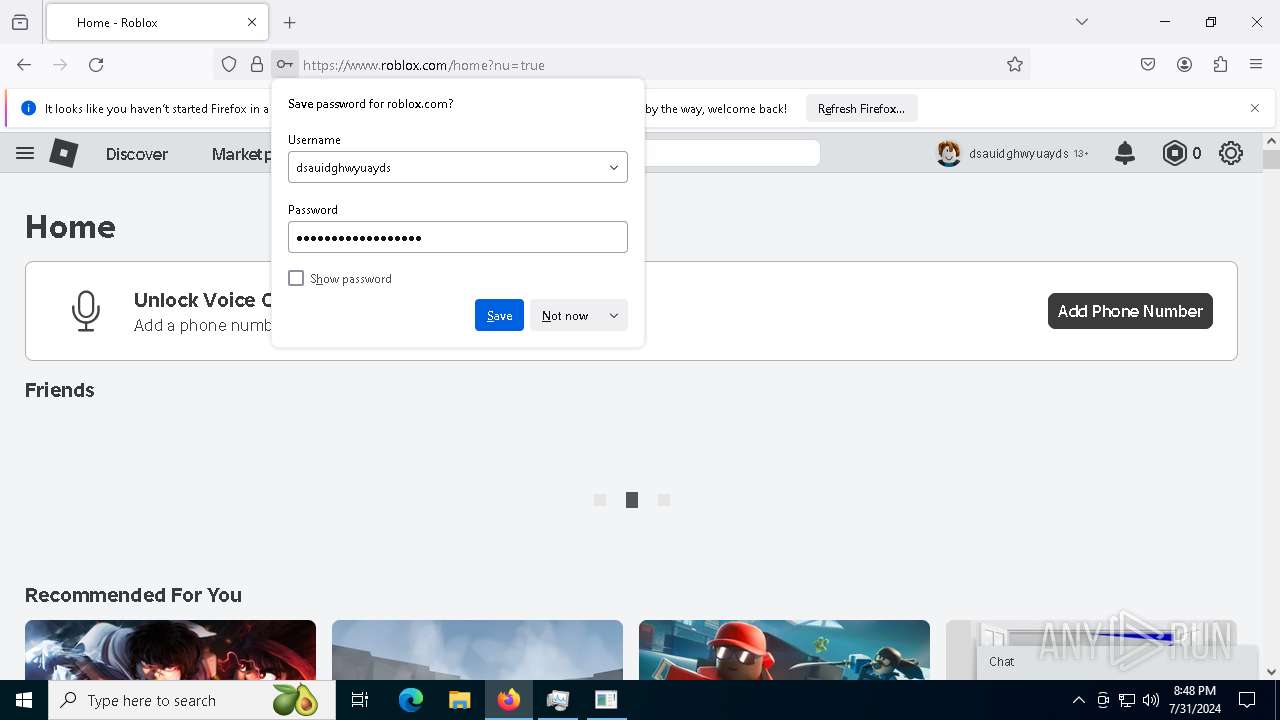1280x720 pixels.
Task: Open the red helmet game thumbnail
Action: (x=784, y=650)
